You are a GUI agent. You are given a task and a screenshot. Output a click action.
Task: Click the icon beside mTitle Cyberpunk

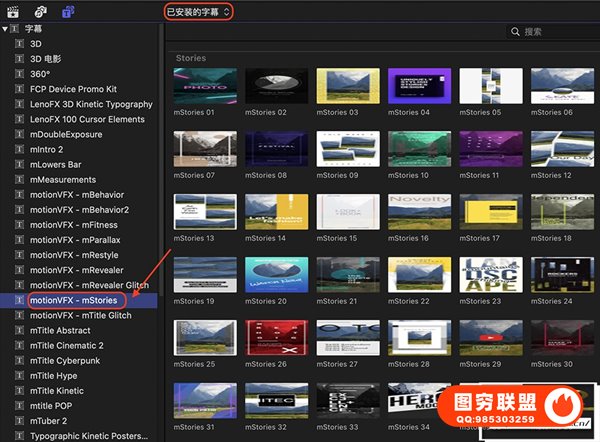point(20,360)
